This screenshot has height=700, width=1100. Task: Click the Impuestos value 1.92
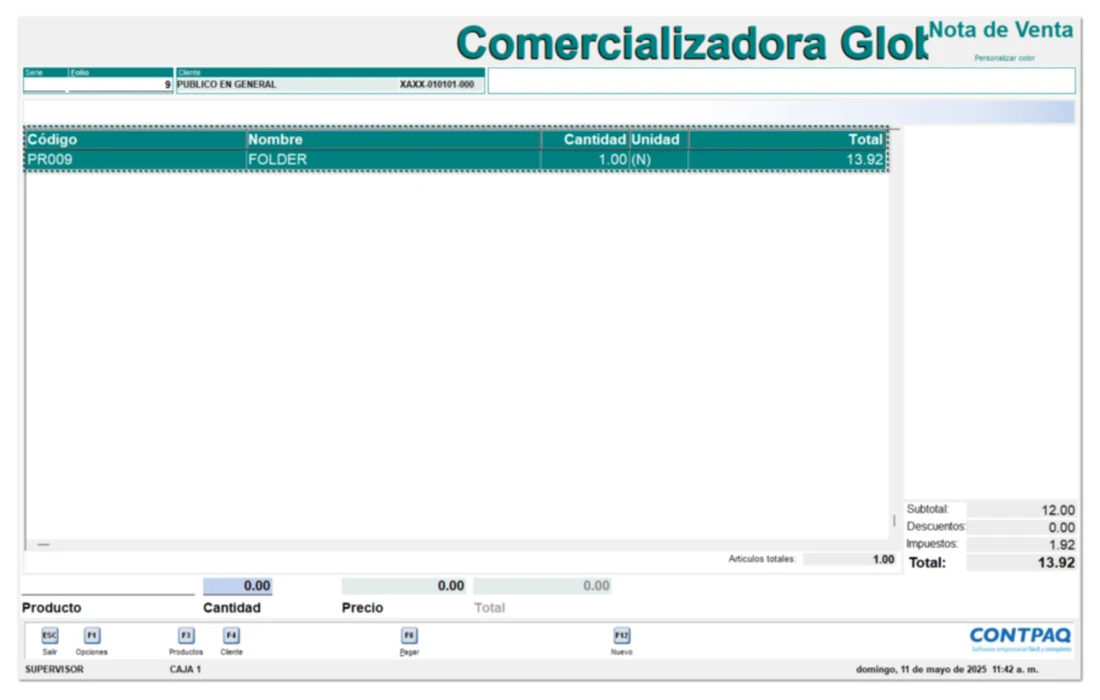click(x=1021, y=545)
